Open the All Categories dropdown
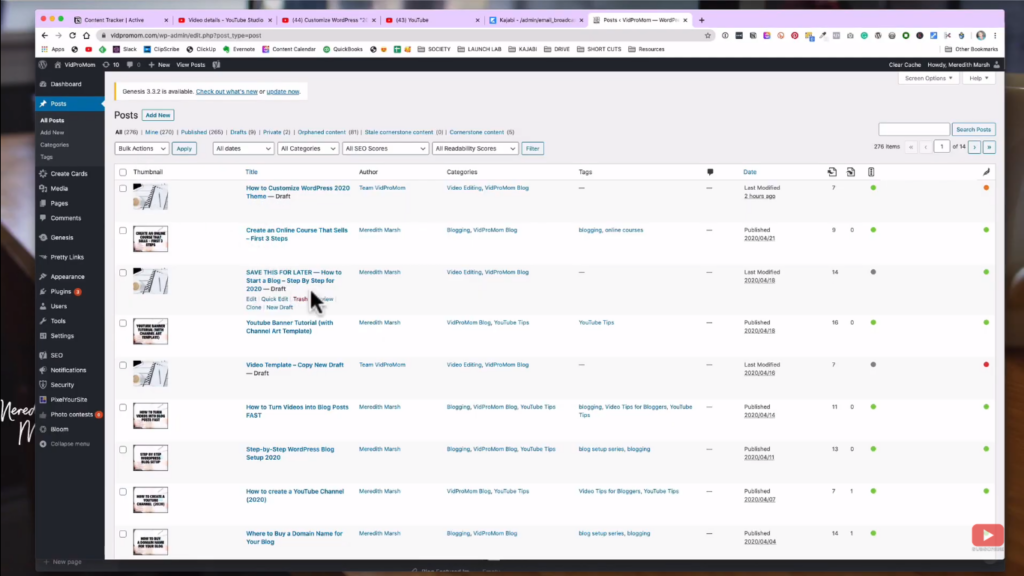This screenshot has width=1024, height=576. point(308,148)
